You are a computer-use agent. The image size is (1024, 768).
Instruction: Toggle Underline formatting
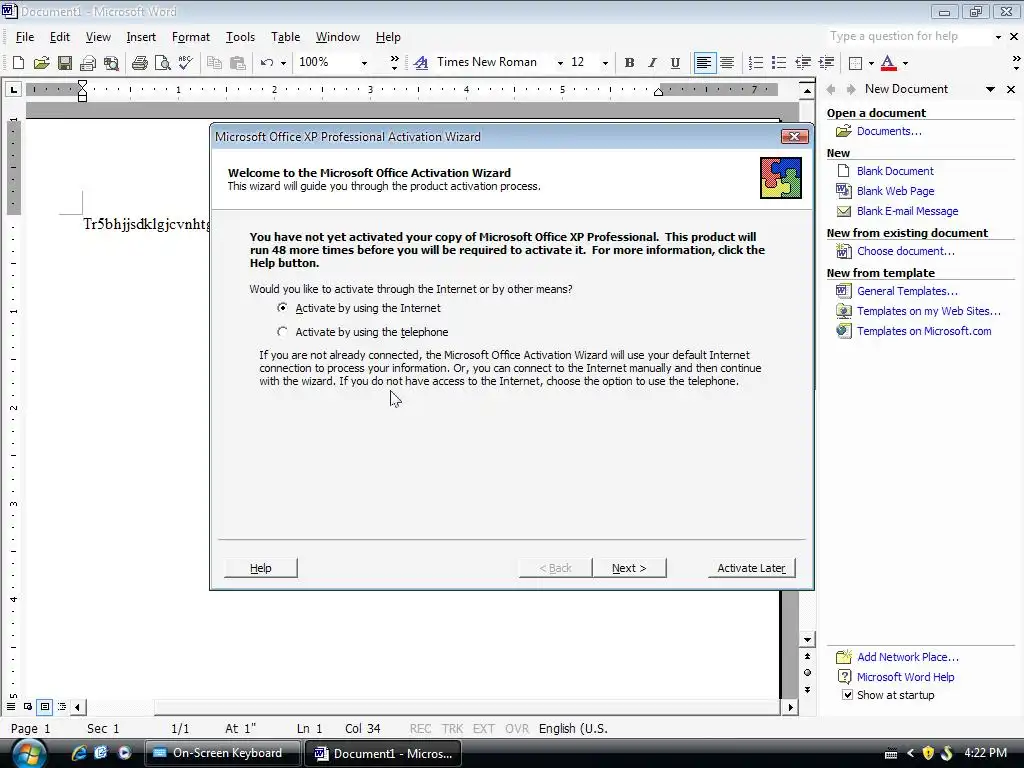pyautogui.click(x=675, y=63)
